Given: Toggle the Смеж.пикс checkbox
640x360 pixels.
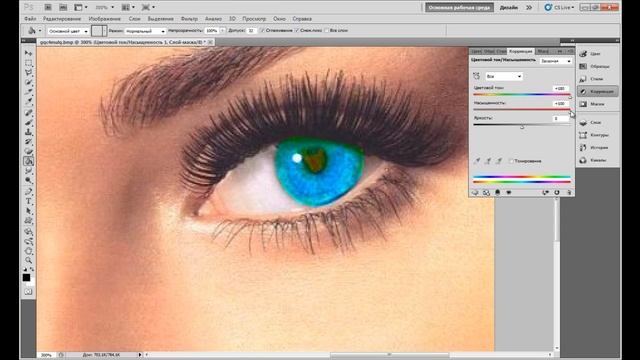Looking at the screenshot, I should click(x=297, y=31).
